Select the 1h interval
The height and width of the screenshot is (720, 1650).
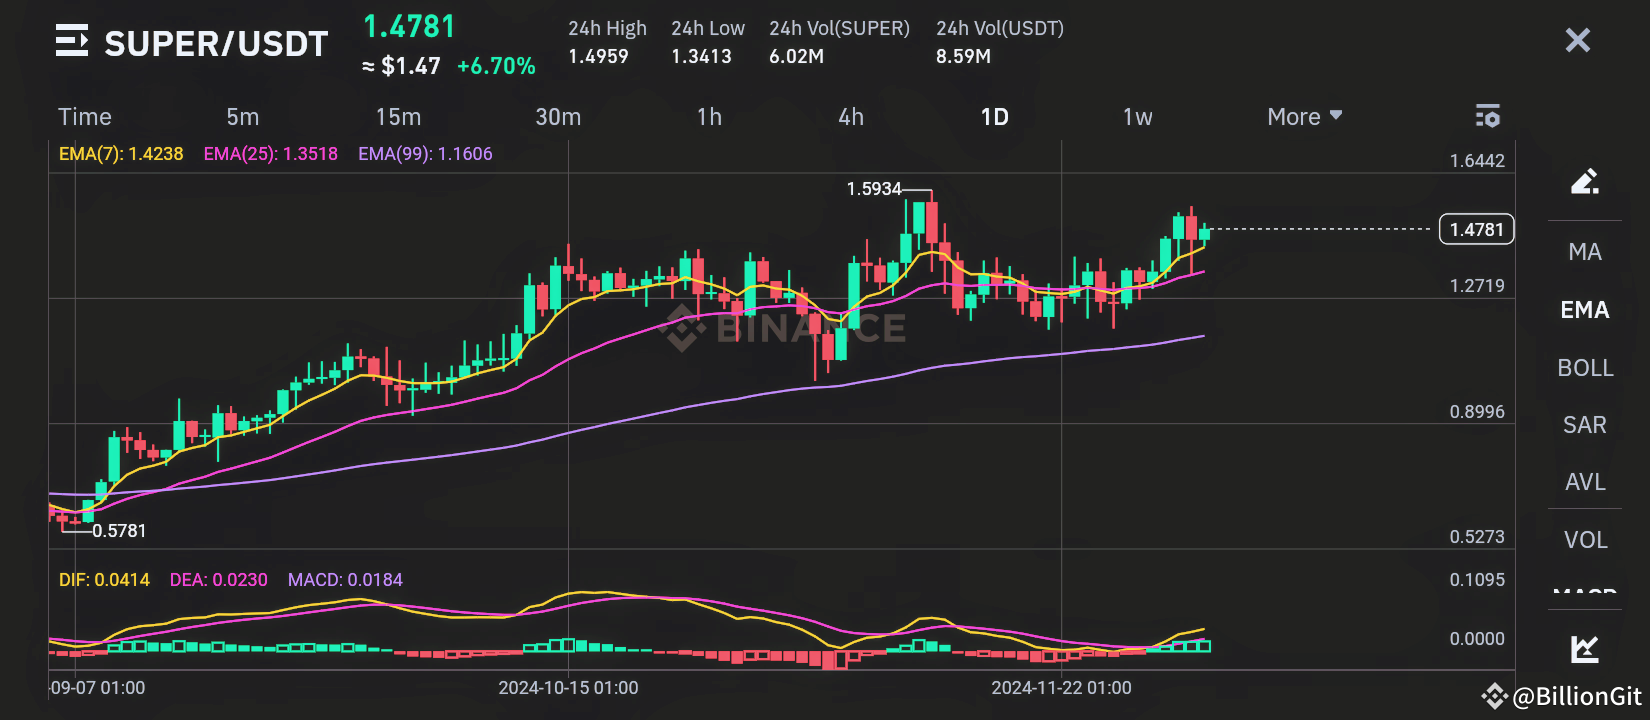(x=709, y=117)
